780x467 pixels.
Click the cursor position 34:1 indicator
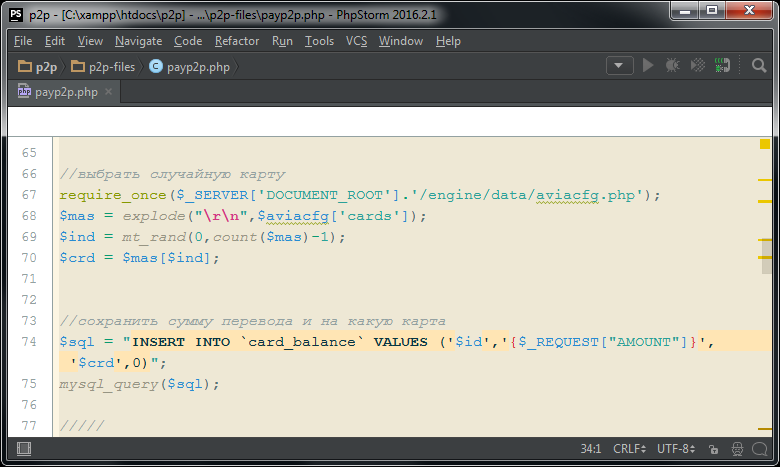[x=590, y=449]
